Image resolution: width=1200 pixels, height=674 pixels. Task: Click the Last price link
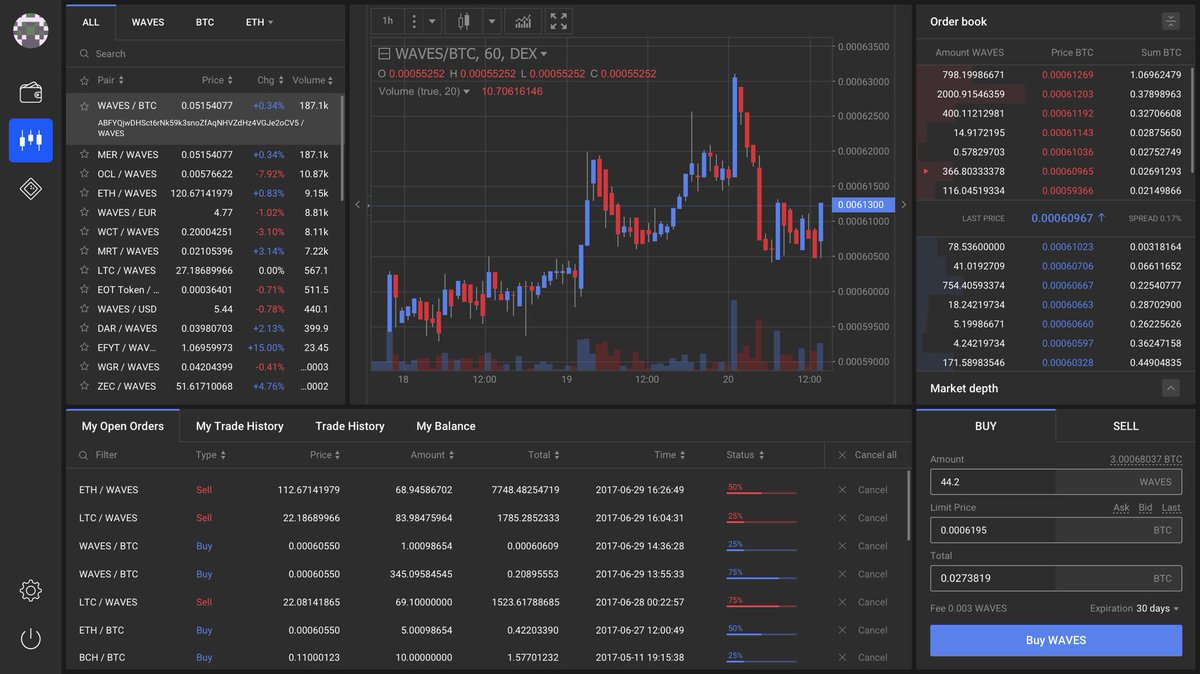tap(1171, 508)
